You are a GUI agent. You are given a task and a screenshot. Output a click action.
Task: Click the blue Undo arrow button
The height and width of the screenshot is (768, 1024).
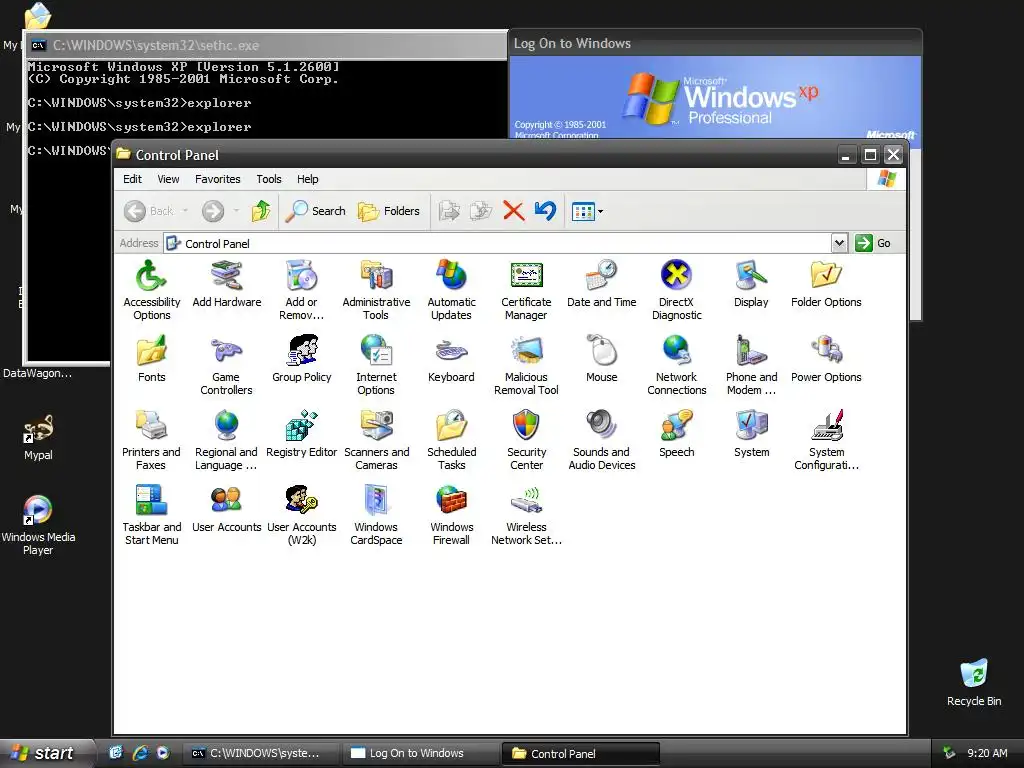coord(545,211)
